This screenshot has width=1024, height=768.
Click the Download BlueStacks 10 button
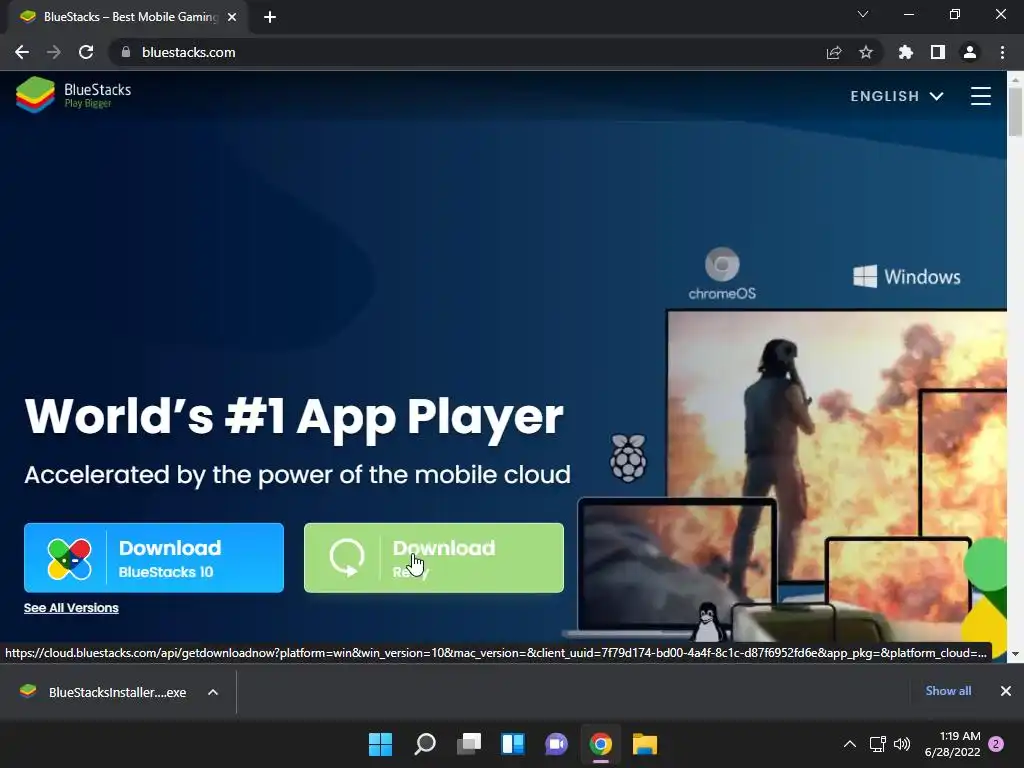click(x=154, y=558)
